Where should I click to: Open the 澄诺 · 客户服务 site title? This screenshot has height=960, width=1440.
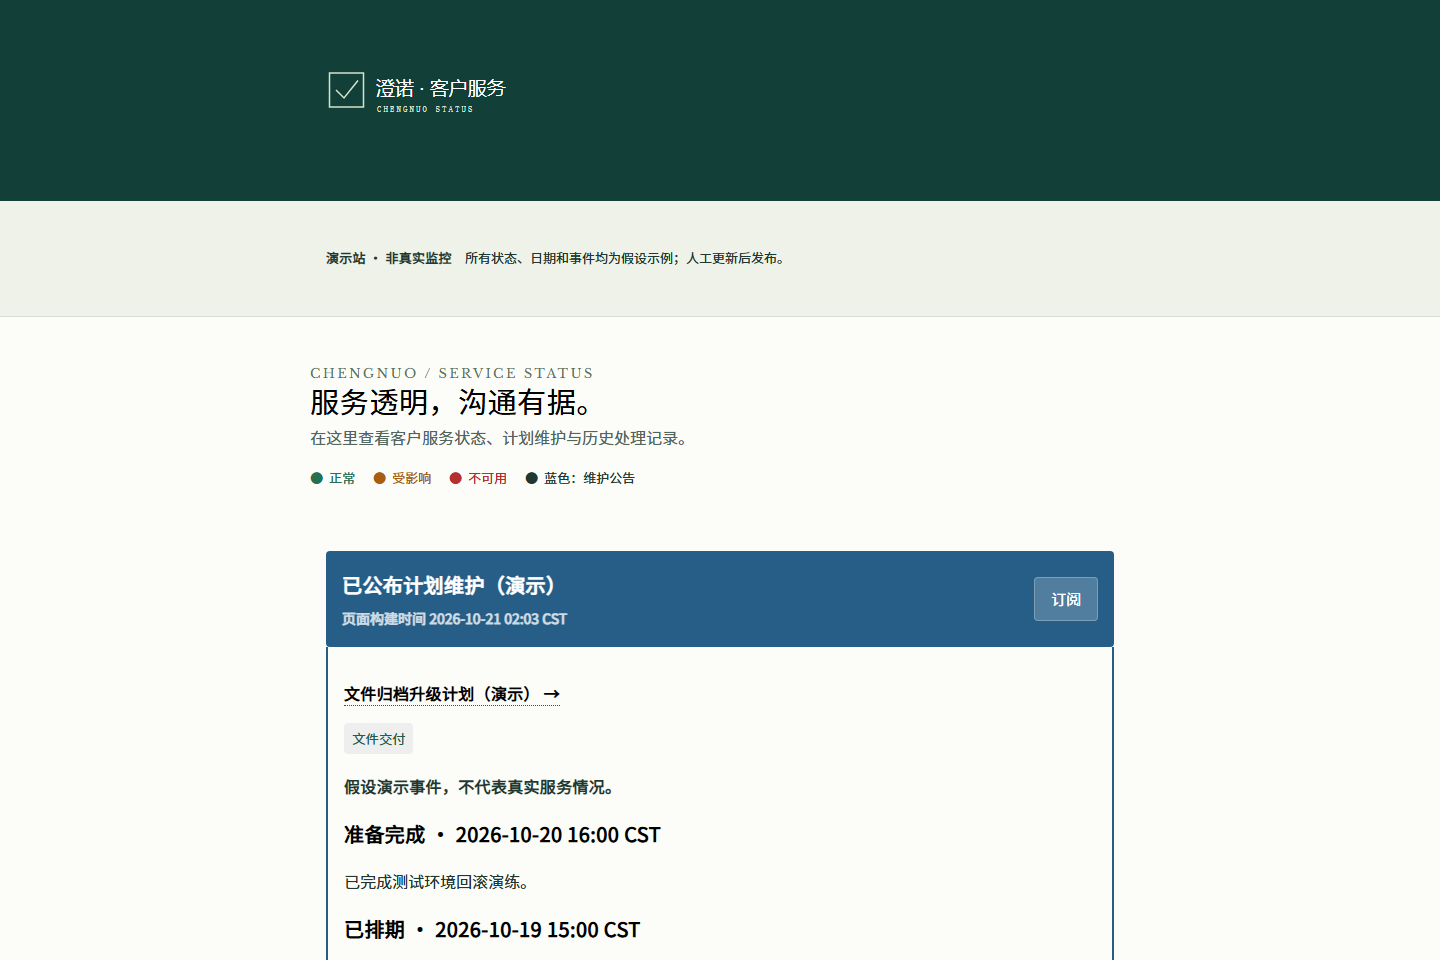[x=441, y=88]
